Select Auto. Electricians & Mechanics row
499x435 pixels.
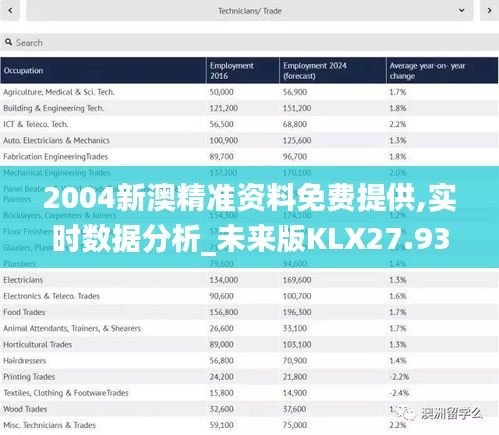pyautogui.click(x=249, y=140)
